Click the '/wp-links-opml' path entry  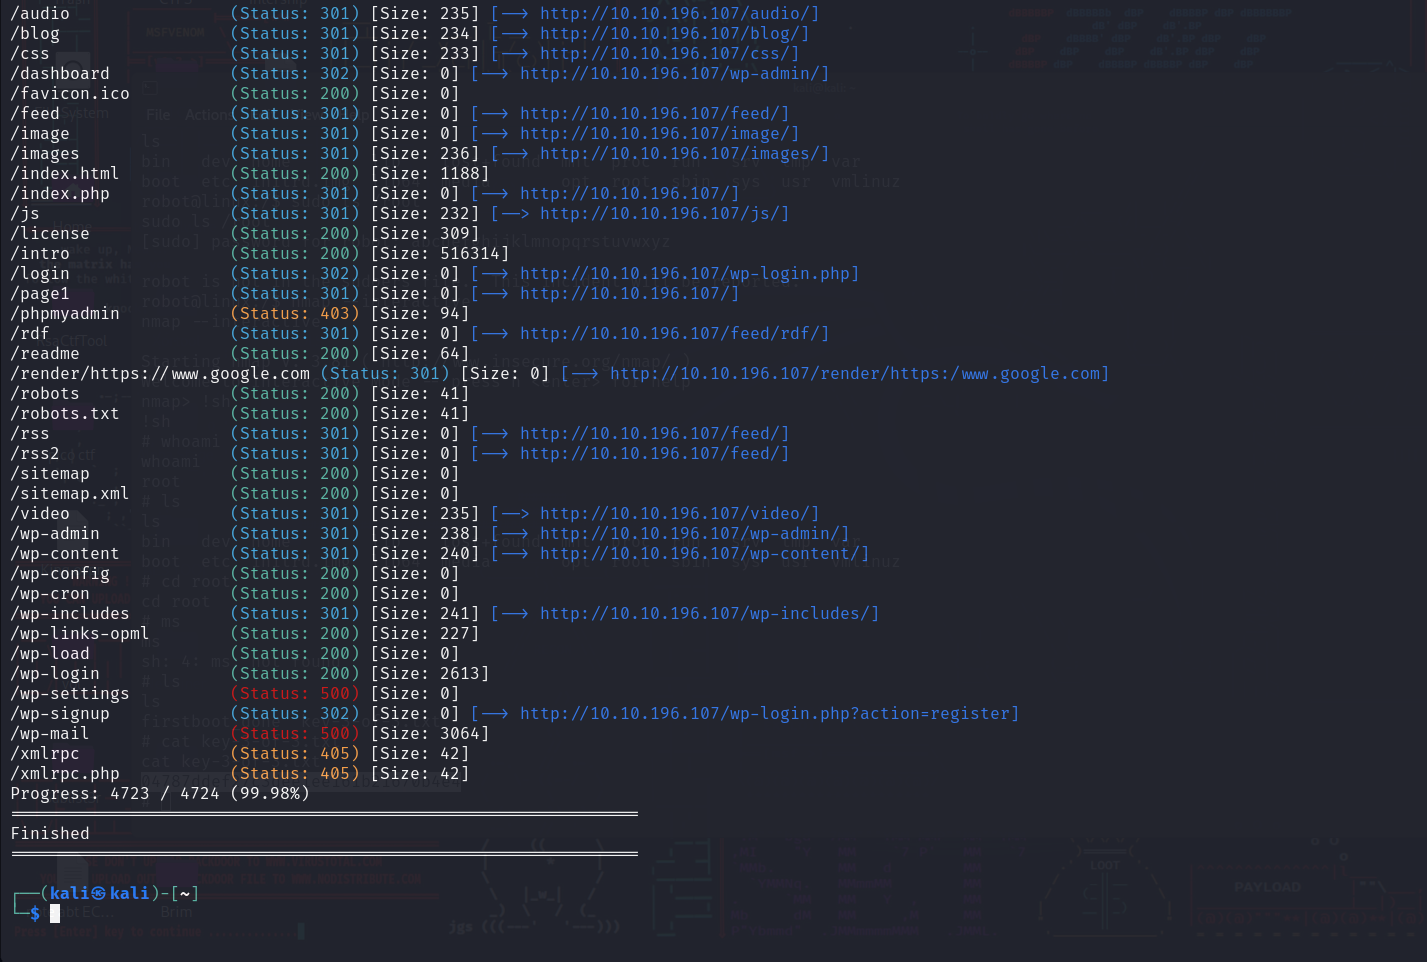[x=80, y=633]
